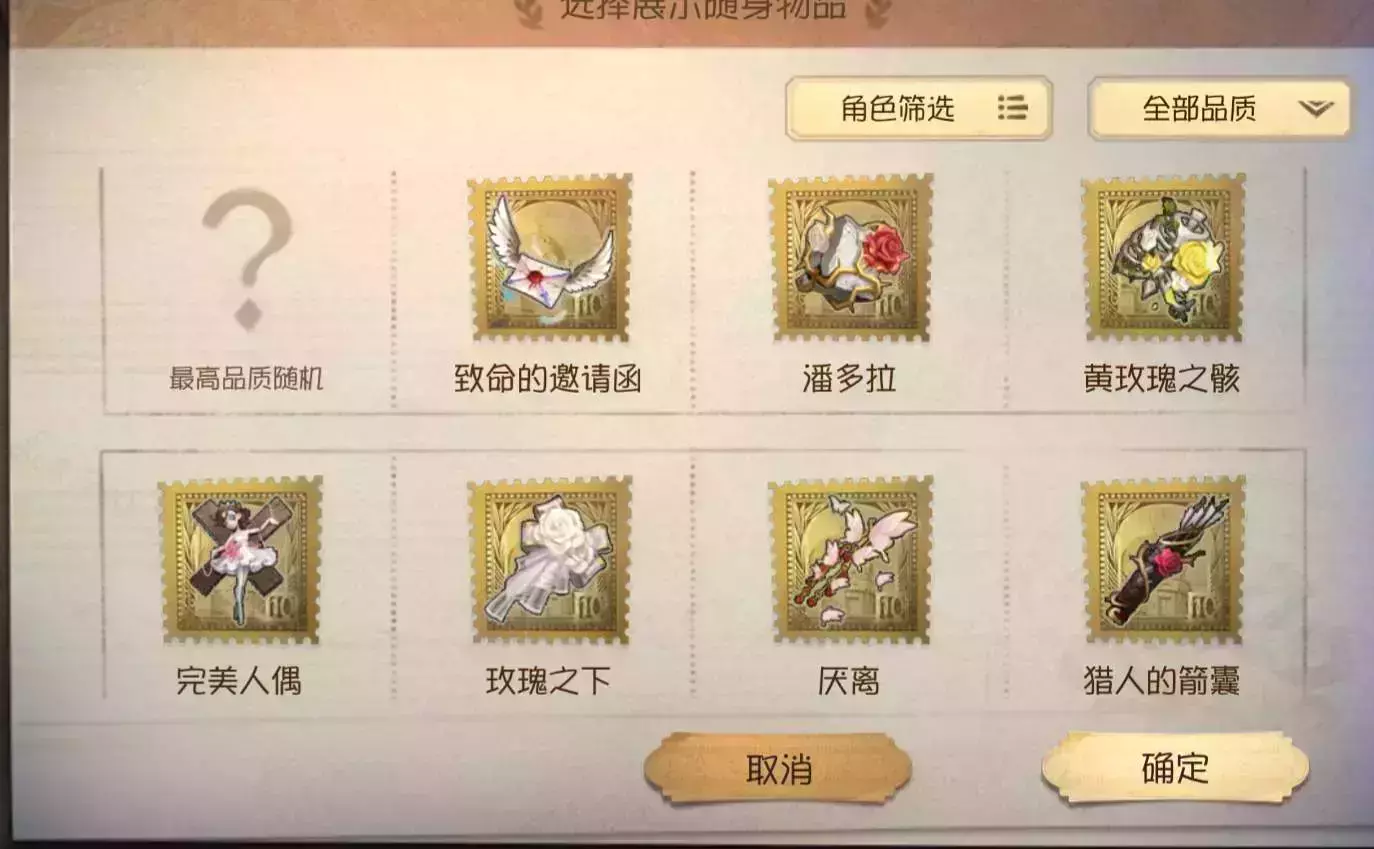Pick the 猎人的箭囊 quiver stamp

point(1164,560)
